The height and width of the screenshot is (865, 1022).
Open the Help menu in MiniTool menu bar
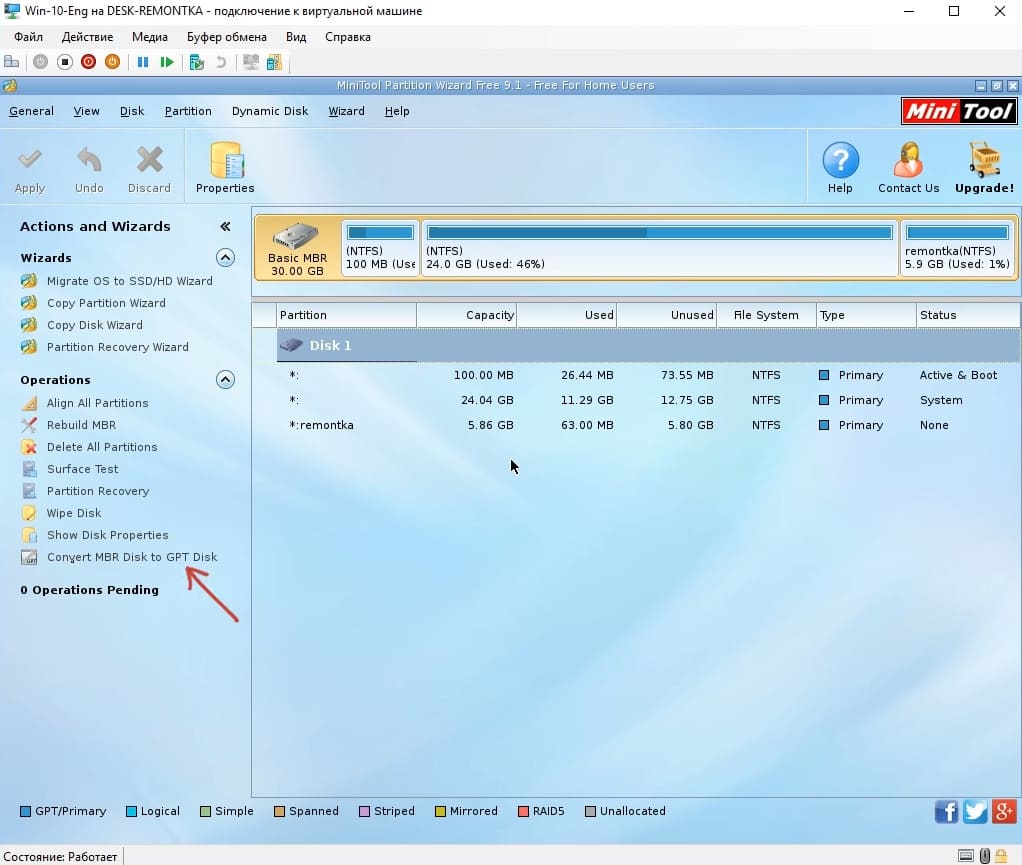[x=397, y=111]
